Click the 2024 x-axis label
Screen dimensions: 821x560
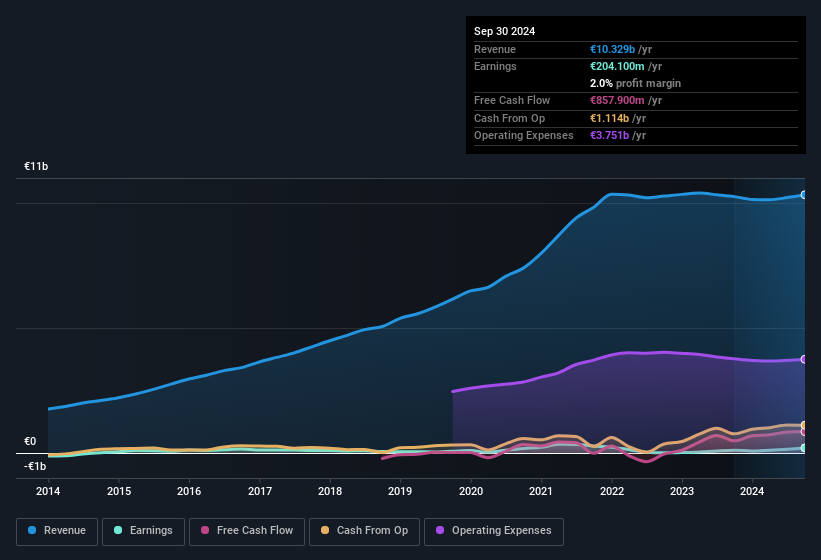click(752, 491)
